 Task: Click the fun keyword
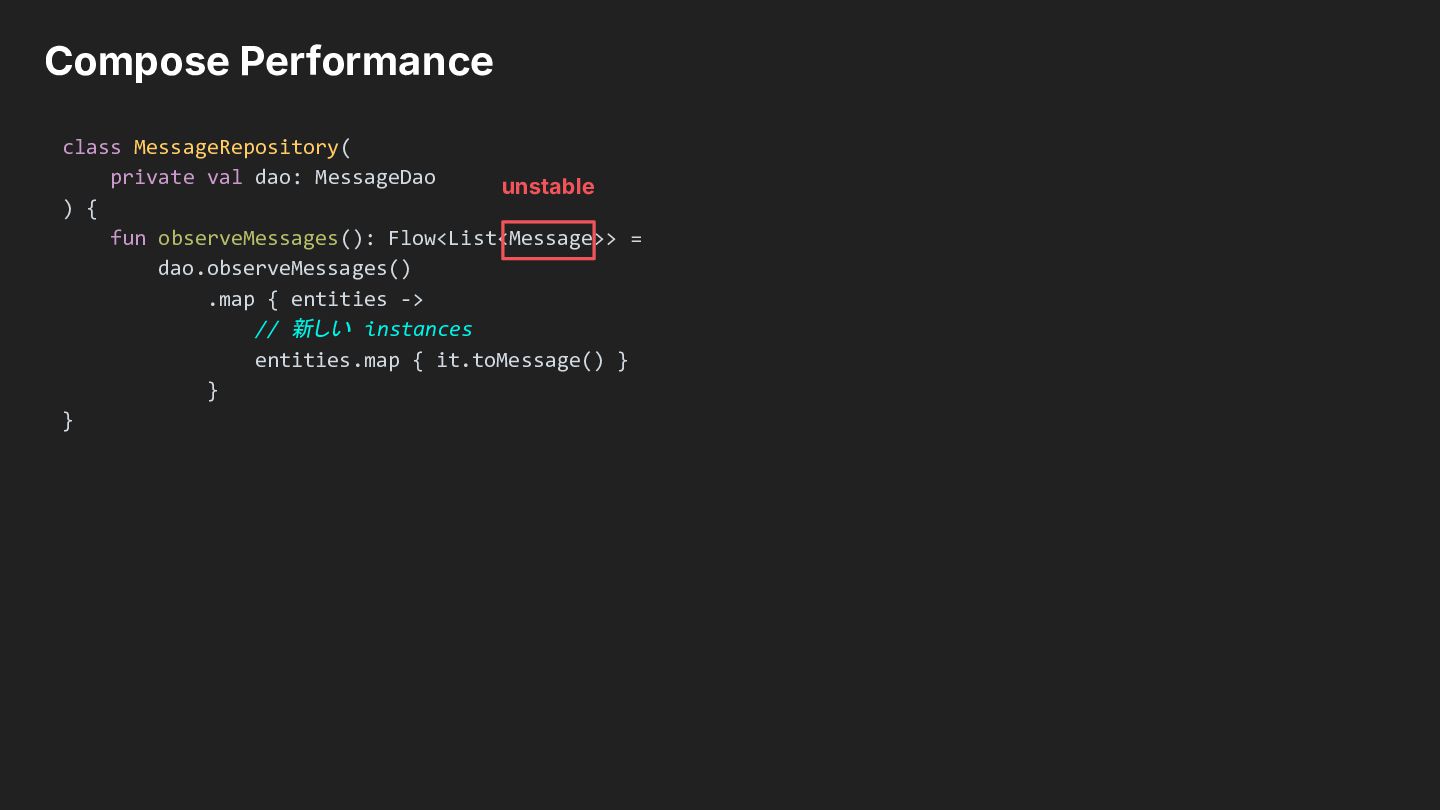(x=128, y=238)
